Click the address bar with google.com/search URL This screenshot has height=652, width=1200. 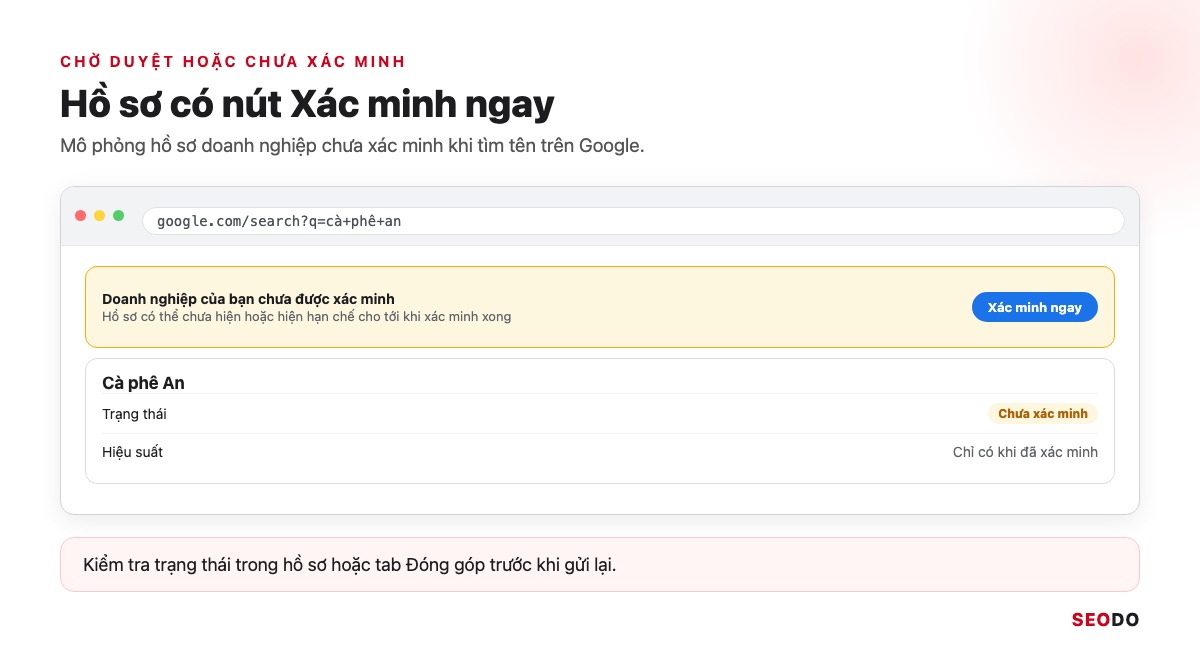click(633, 221)
